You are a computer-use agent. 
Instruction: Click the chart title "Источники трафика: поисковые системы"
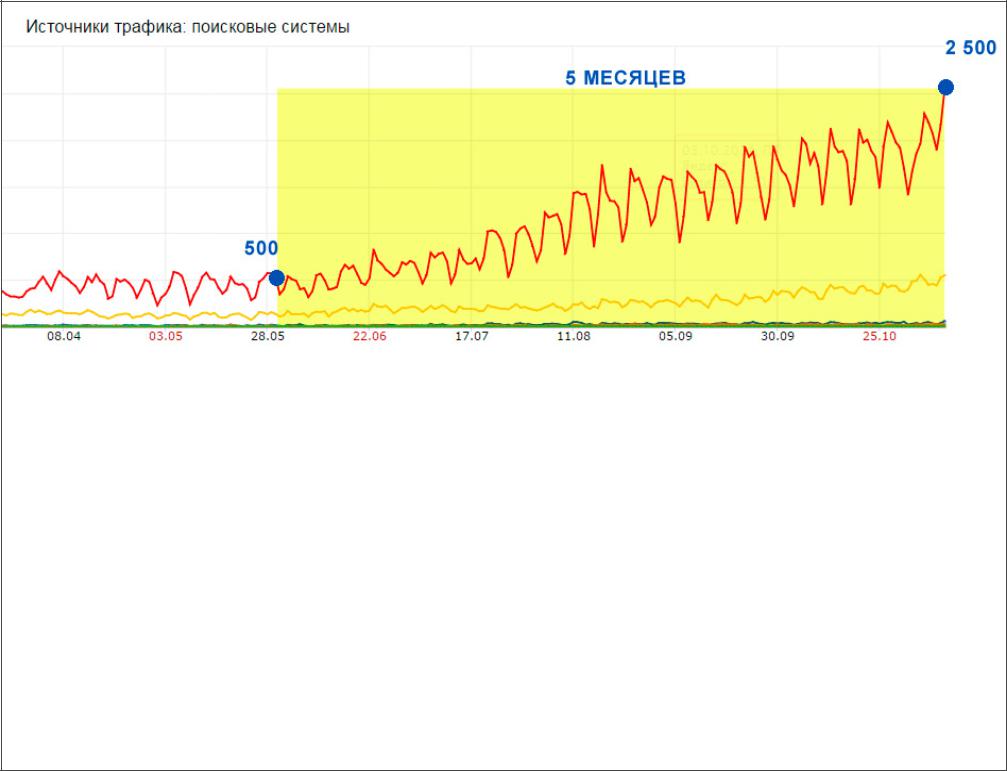pos(187,27)
